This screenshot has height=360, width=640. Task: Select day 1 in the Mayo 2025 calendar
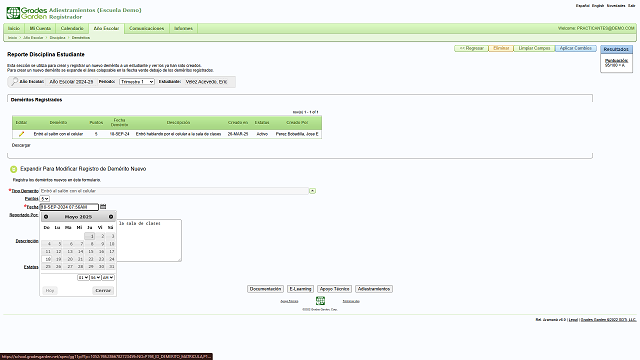pos(90,236)
